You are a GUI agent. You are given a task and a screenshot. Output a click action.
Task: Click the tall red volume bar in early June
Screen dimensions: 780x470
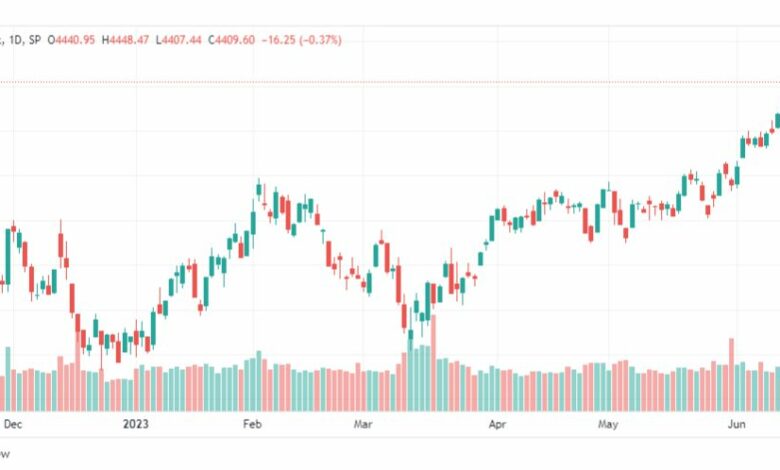(x=731, y=373)
